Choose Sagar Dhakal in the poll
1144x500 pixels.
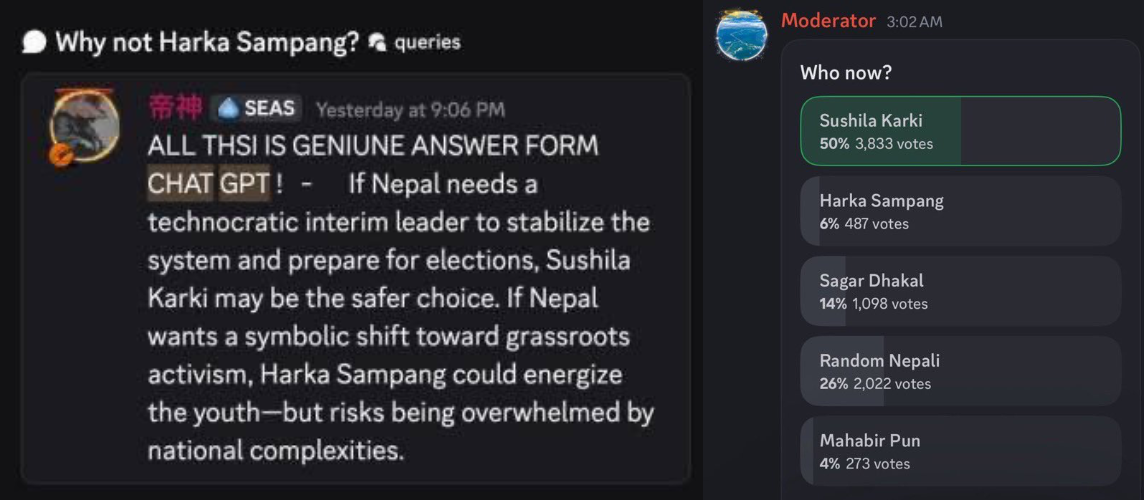(x=960, y=291)
